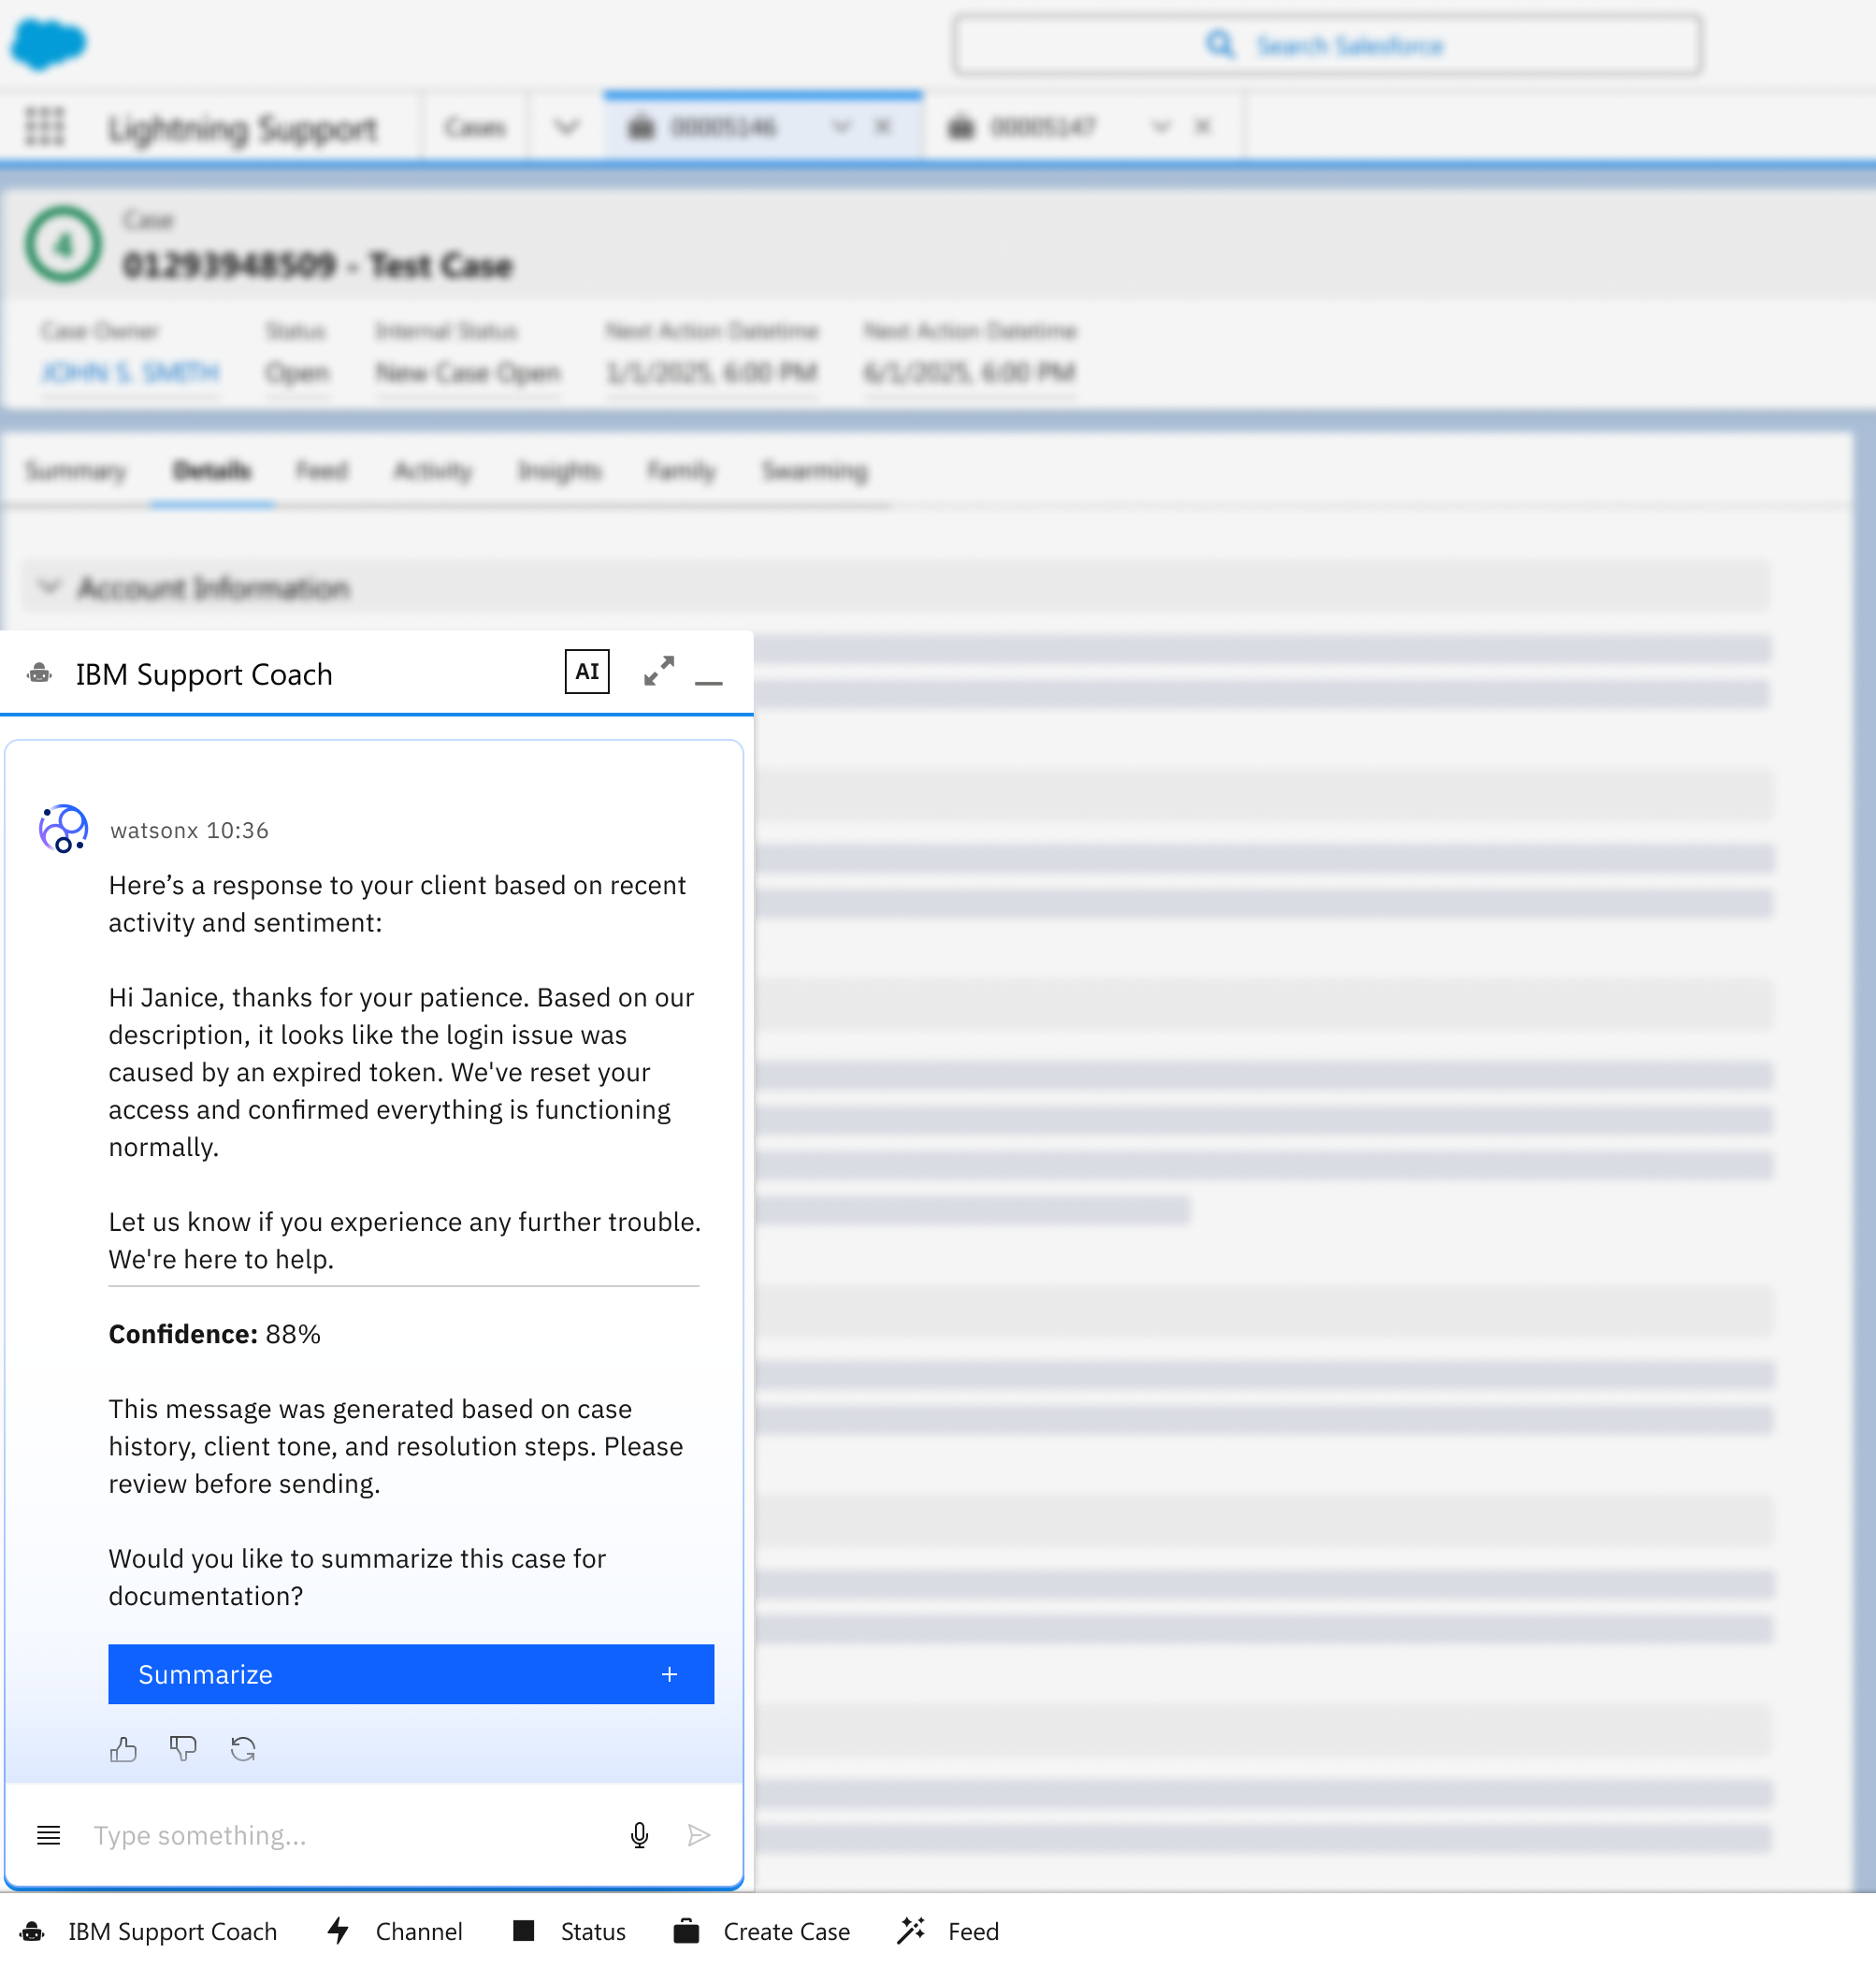Click the Open status value
The width and height of the screenshot is (1876, 1968).
click(x=297, y=373)
